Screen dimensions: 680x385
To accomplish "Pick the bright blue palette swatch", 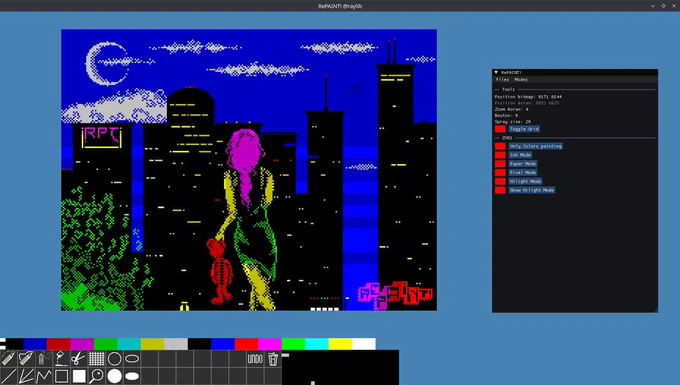I will (x=222, y=344).
